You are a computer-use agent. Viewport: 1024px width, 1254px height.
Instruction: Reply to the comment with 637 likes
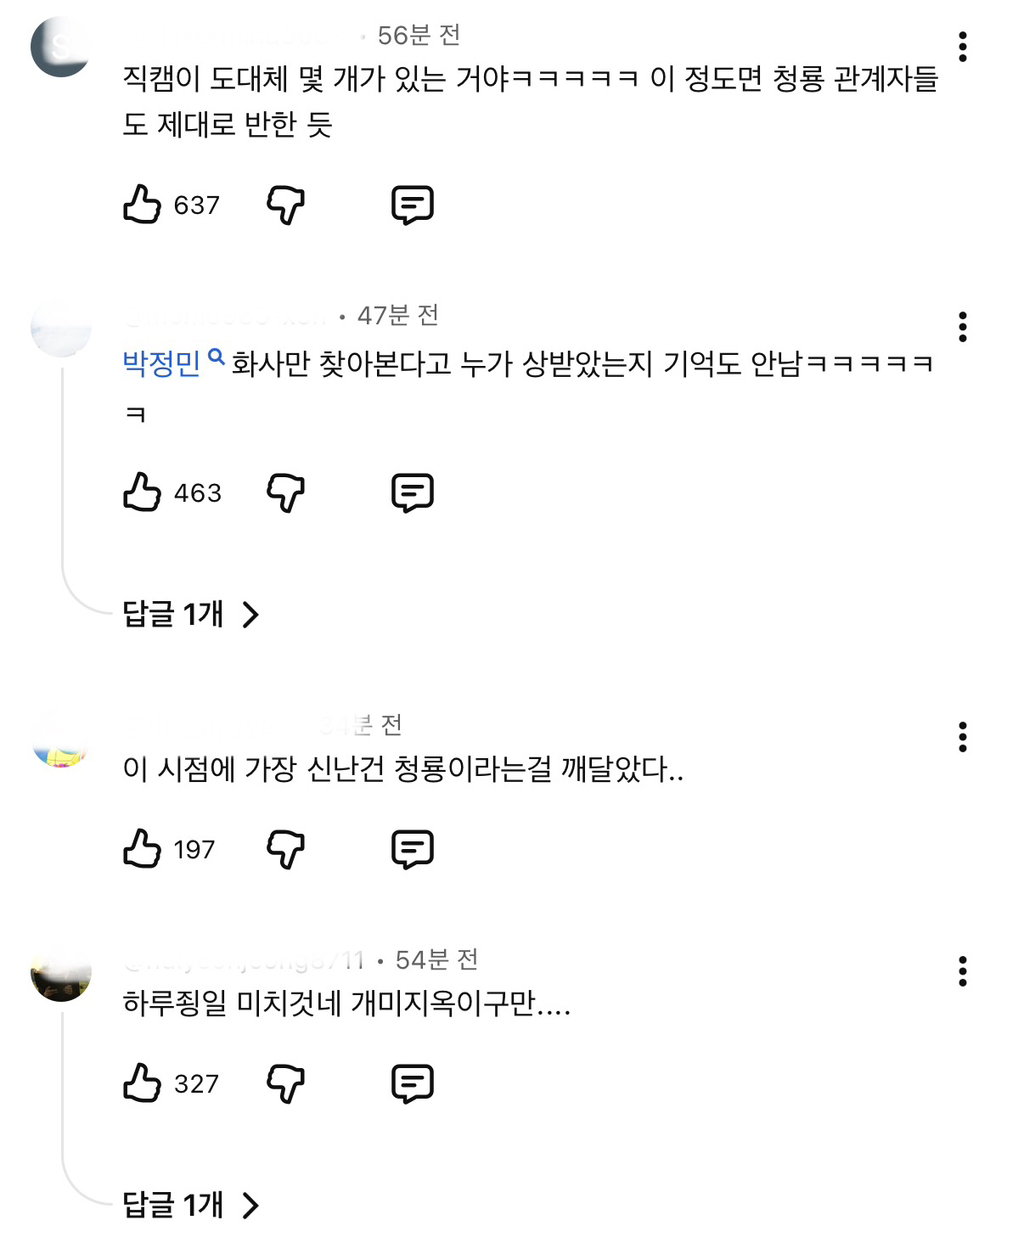coord(412,205)
